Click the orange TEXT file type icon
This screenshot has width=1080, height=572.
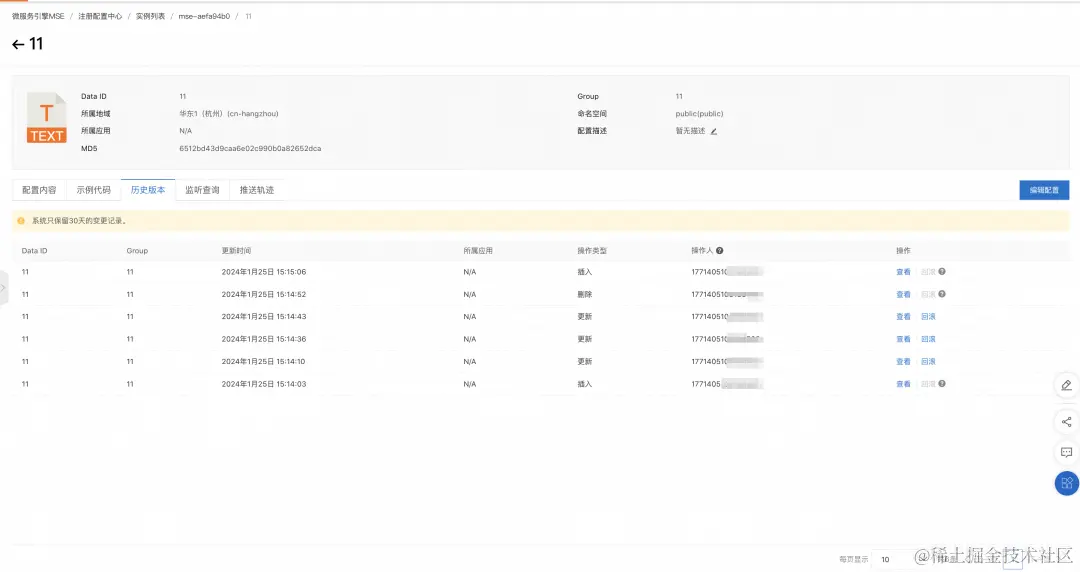point(46,118)
